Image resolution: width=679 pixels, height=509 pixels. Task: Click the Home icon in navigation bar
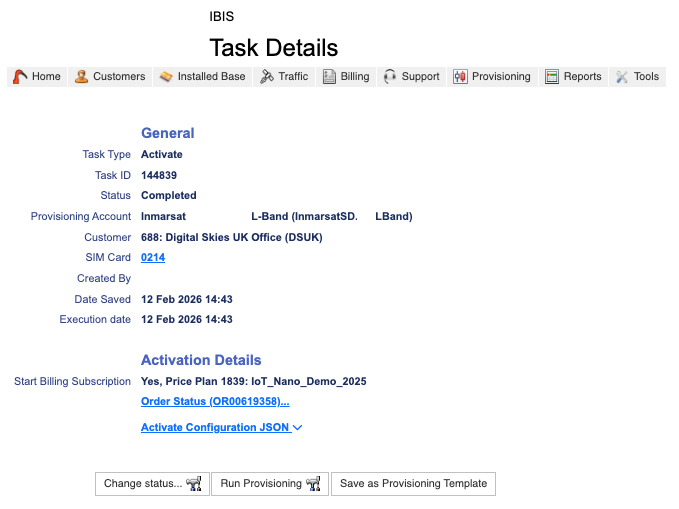click(20, 77)
